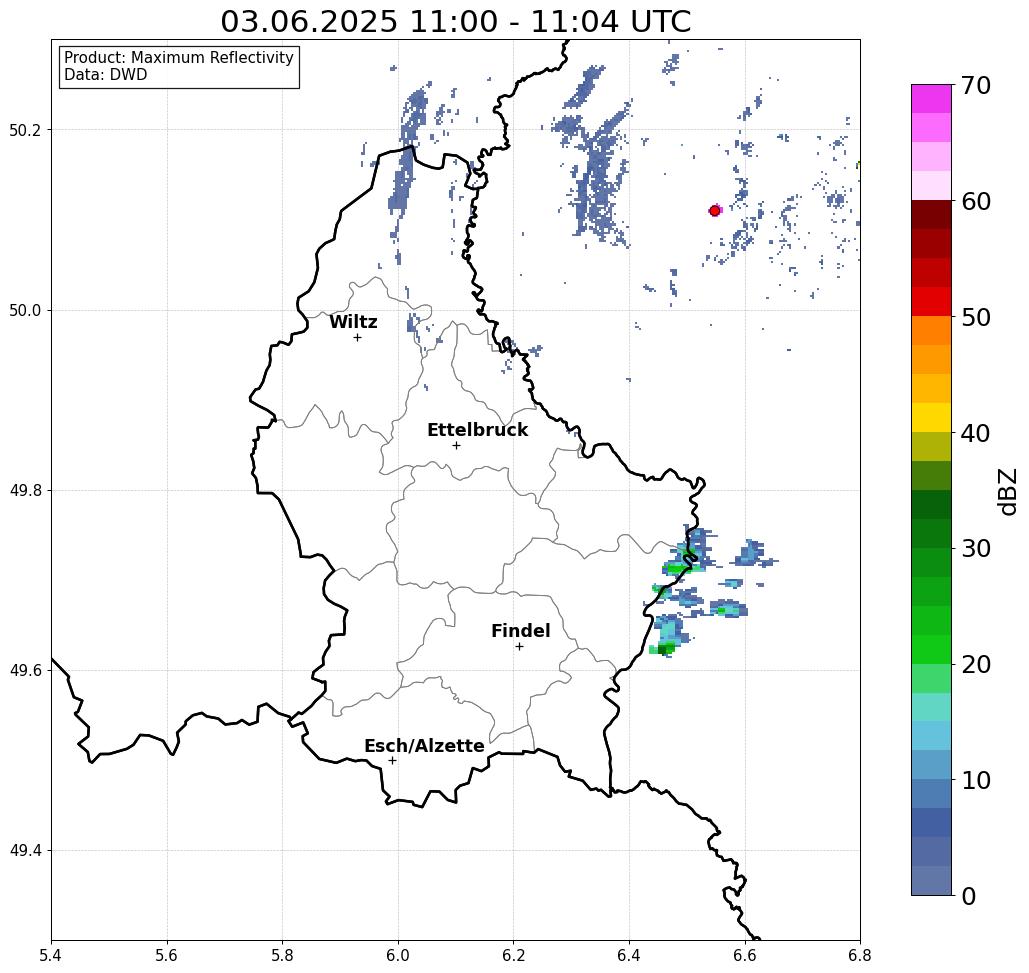Click the longitude tick label 5.8
1029x973 pixels.
(x=282, y=956)
